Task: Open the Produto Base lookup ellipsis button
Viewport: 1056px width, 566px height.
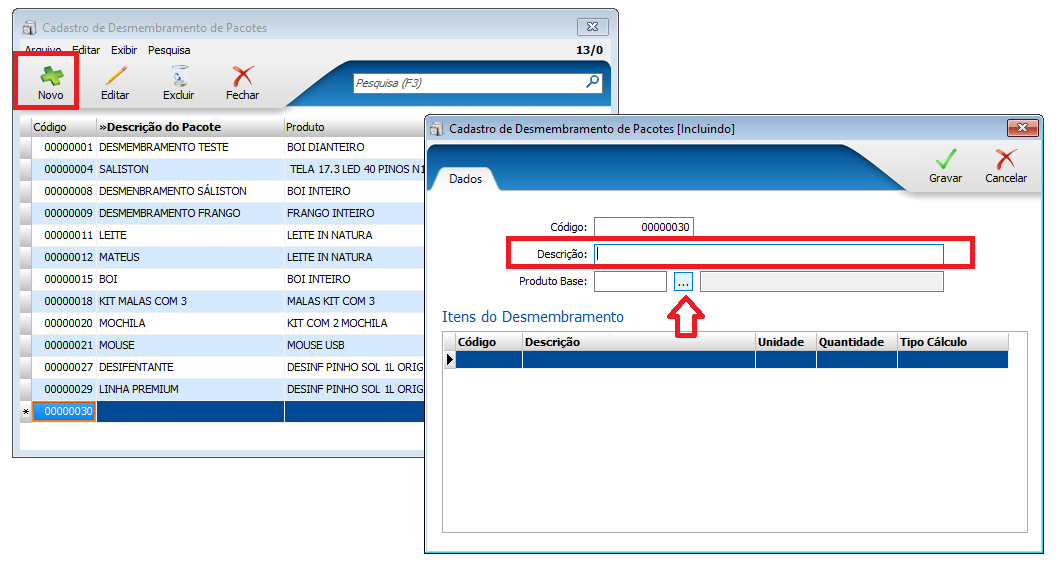Action: 684,282
